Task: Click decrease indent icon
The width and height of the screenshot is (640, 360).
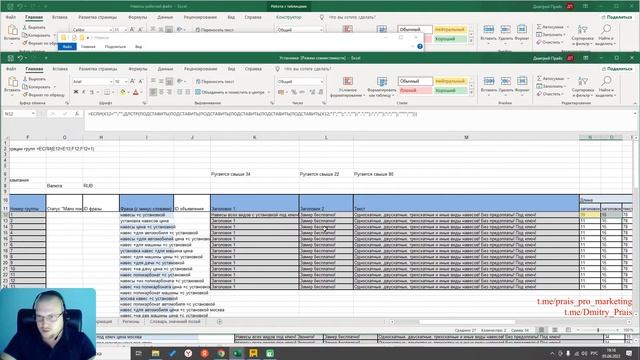Action: coord(180,92)
